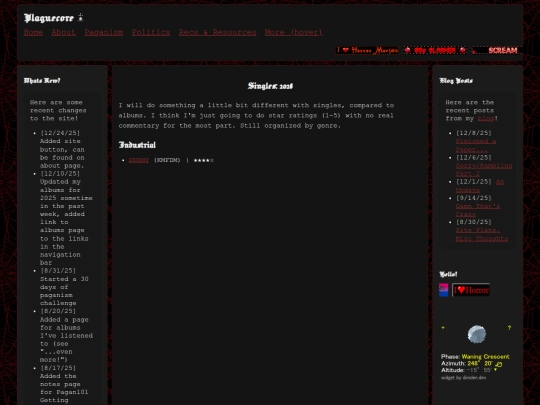
Task: Click the More (hover) nav item
Action: pos(294,32)
